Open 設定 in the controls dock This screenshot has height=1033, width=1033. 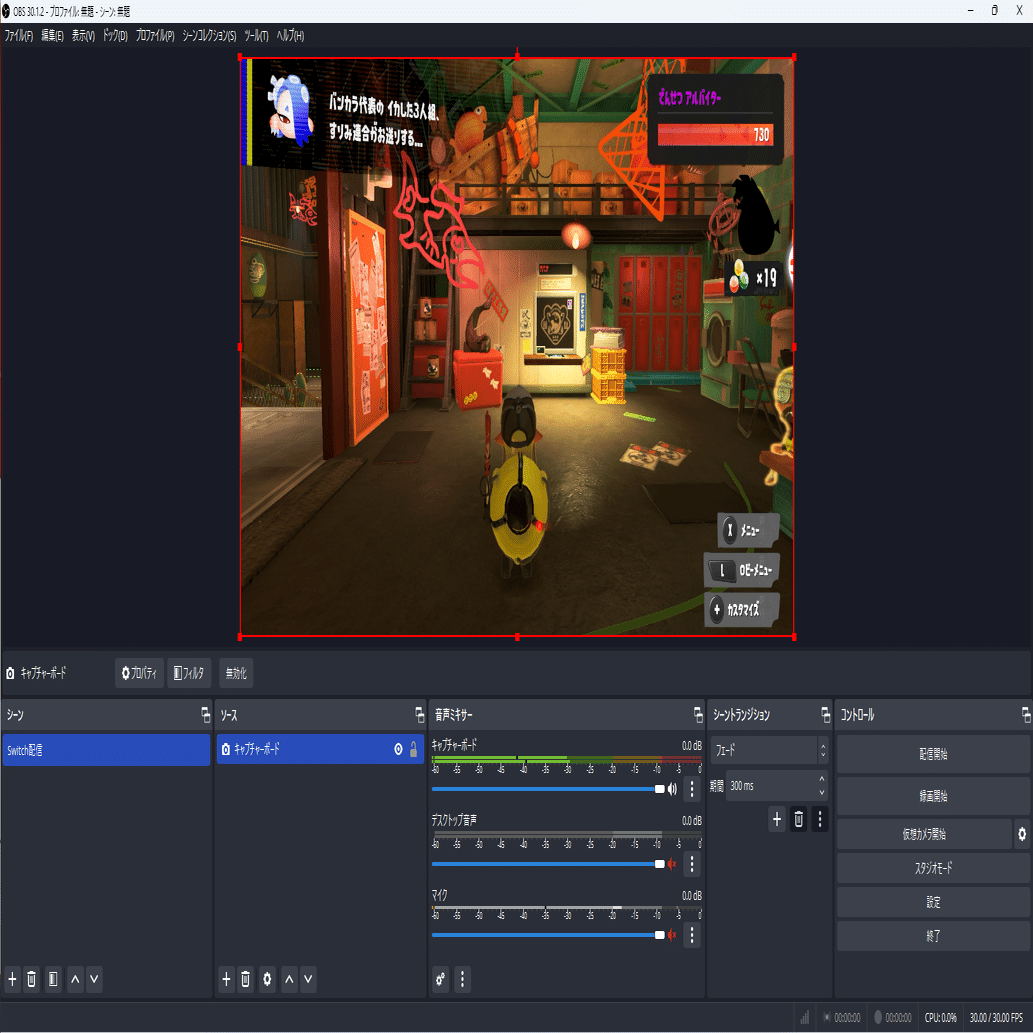click(x=933, y=902)
